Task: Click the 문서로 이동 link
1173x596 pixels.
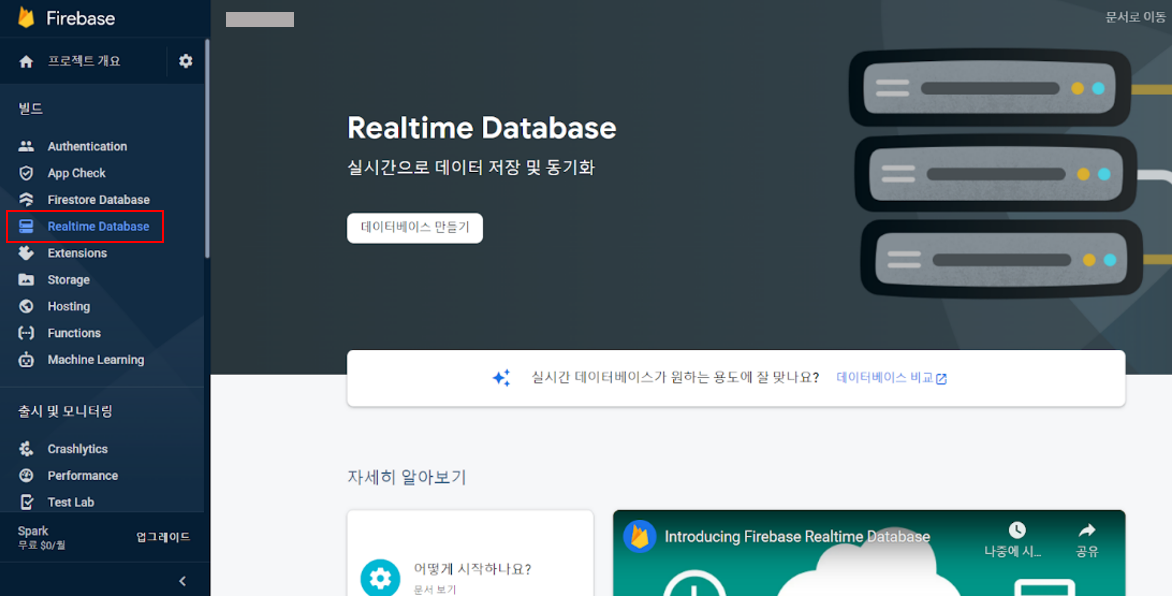Action: pos(1136,17)
